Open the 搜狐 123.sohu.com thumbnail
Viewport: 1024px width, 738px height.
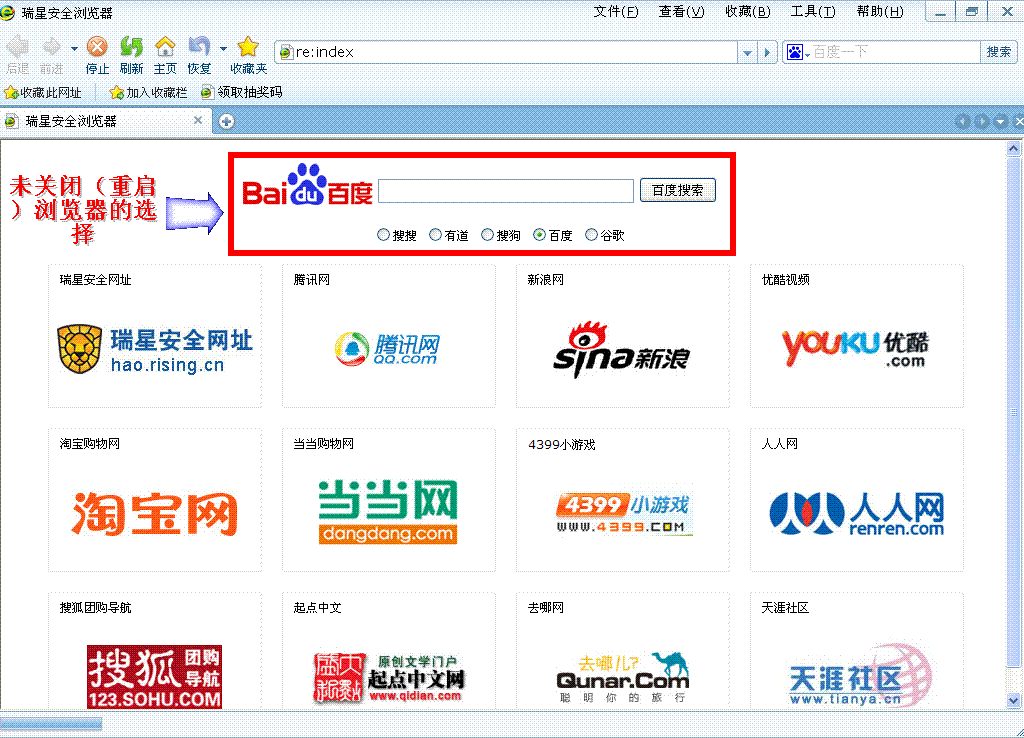[155, 677]
